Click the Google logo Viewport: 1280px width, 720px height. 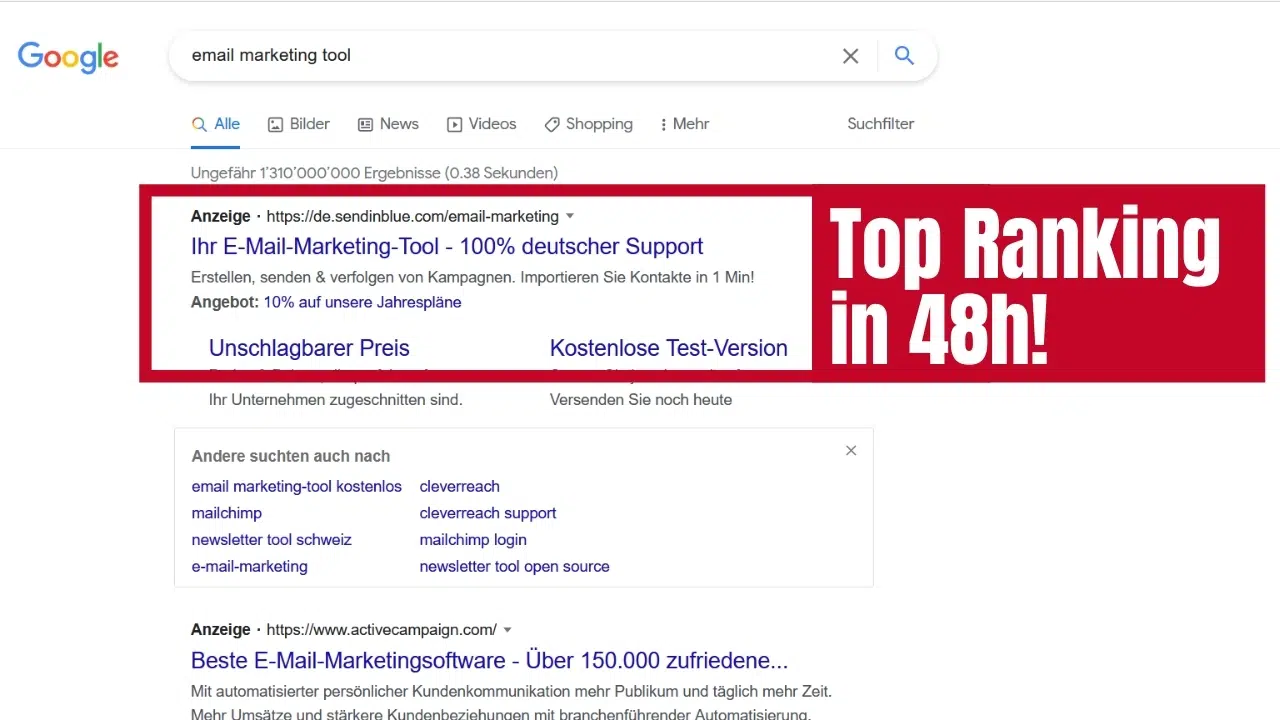coord(68,57)
